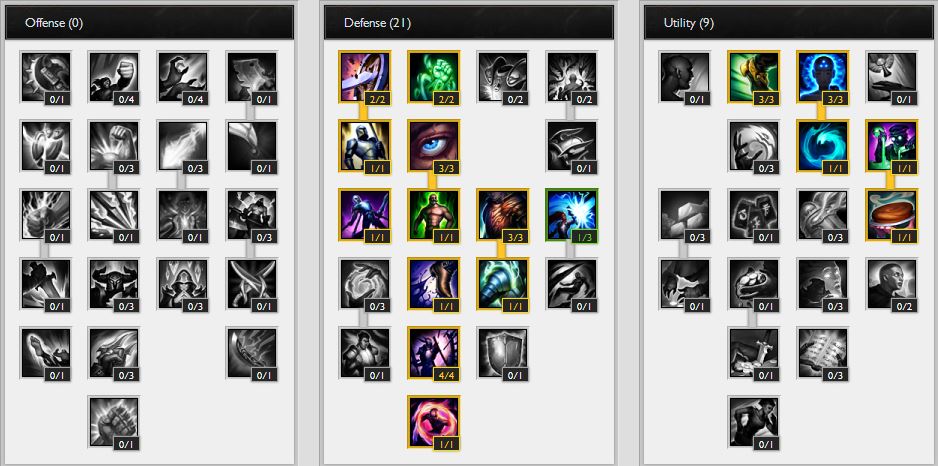
Task: Click the blue eye mastery icon in Defense
Action: point(434,146)
